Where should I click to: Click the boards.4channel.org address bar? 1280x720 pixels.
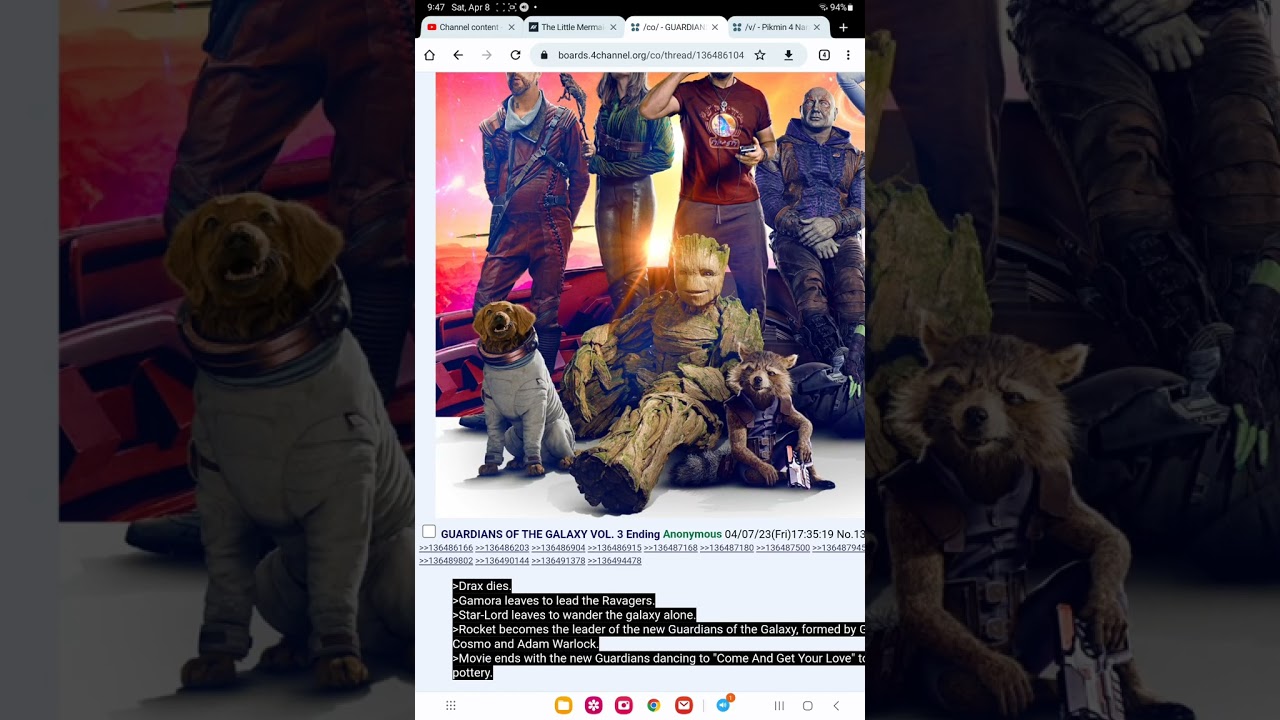[x=650, y=55]
